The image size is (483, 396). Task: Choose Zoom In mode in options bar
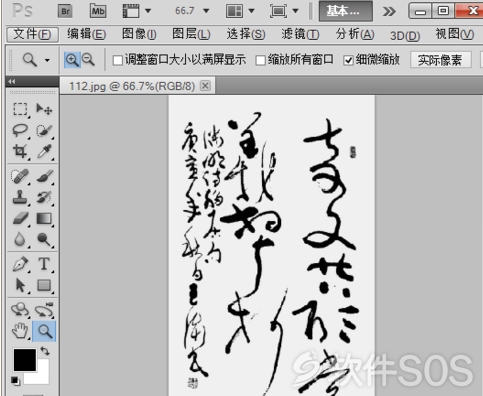pyautogui.click(x=72, y=60)
